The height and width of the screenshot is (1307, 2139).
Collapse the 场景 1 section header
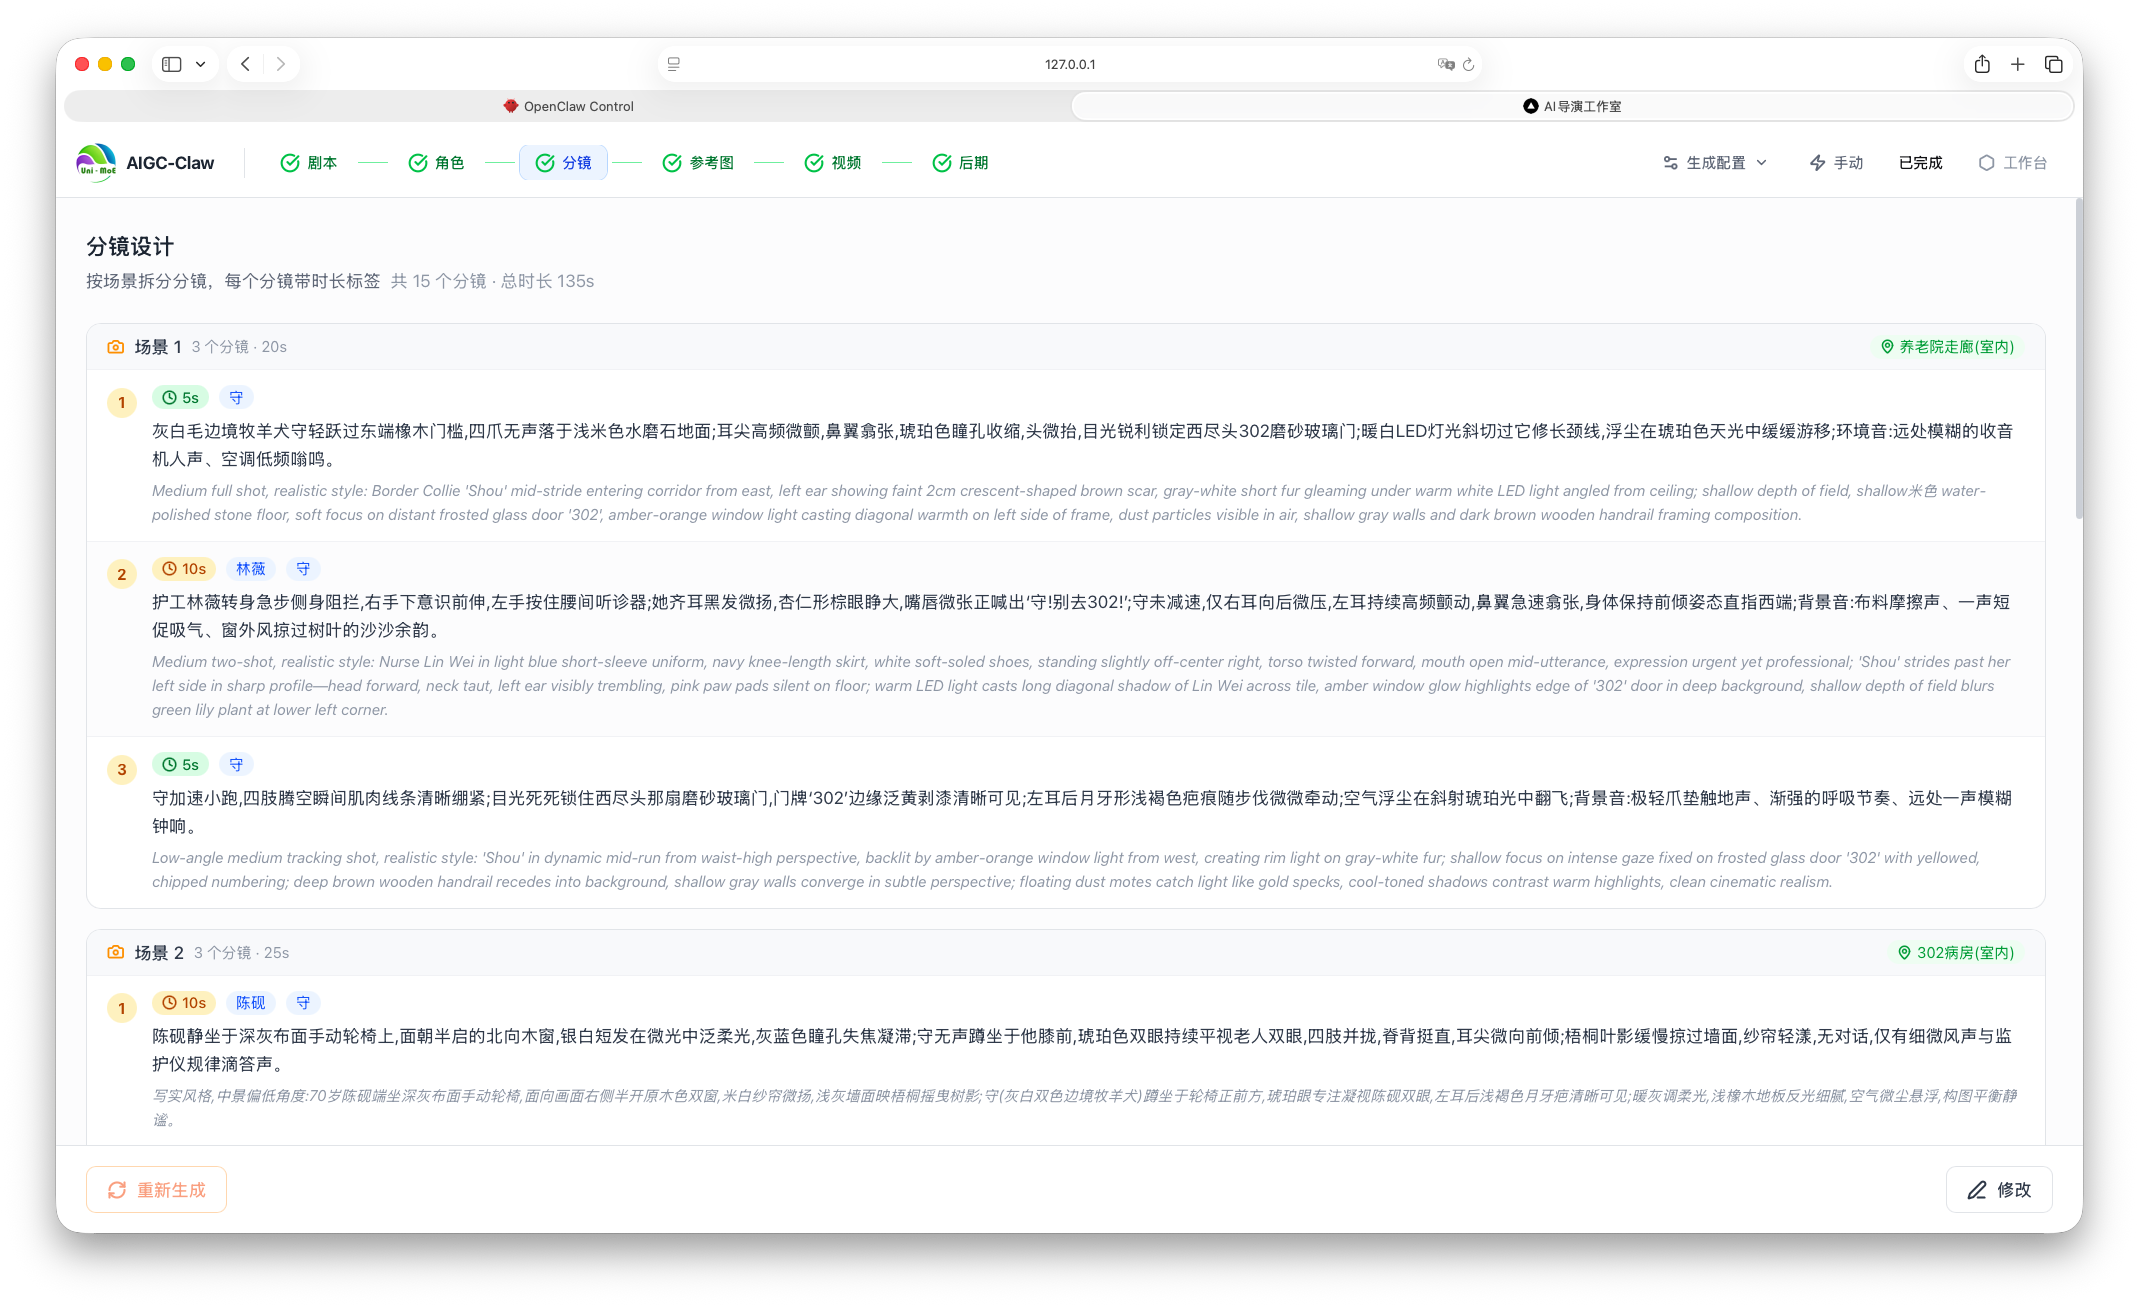pyautogui.click(x=158, y=347)
